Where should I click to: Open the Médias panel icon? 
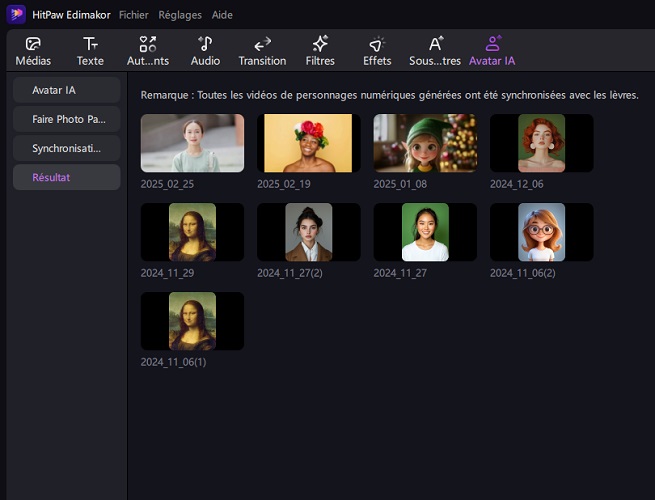[33, 44]
